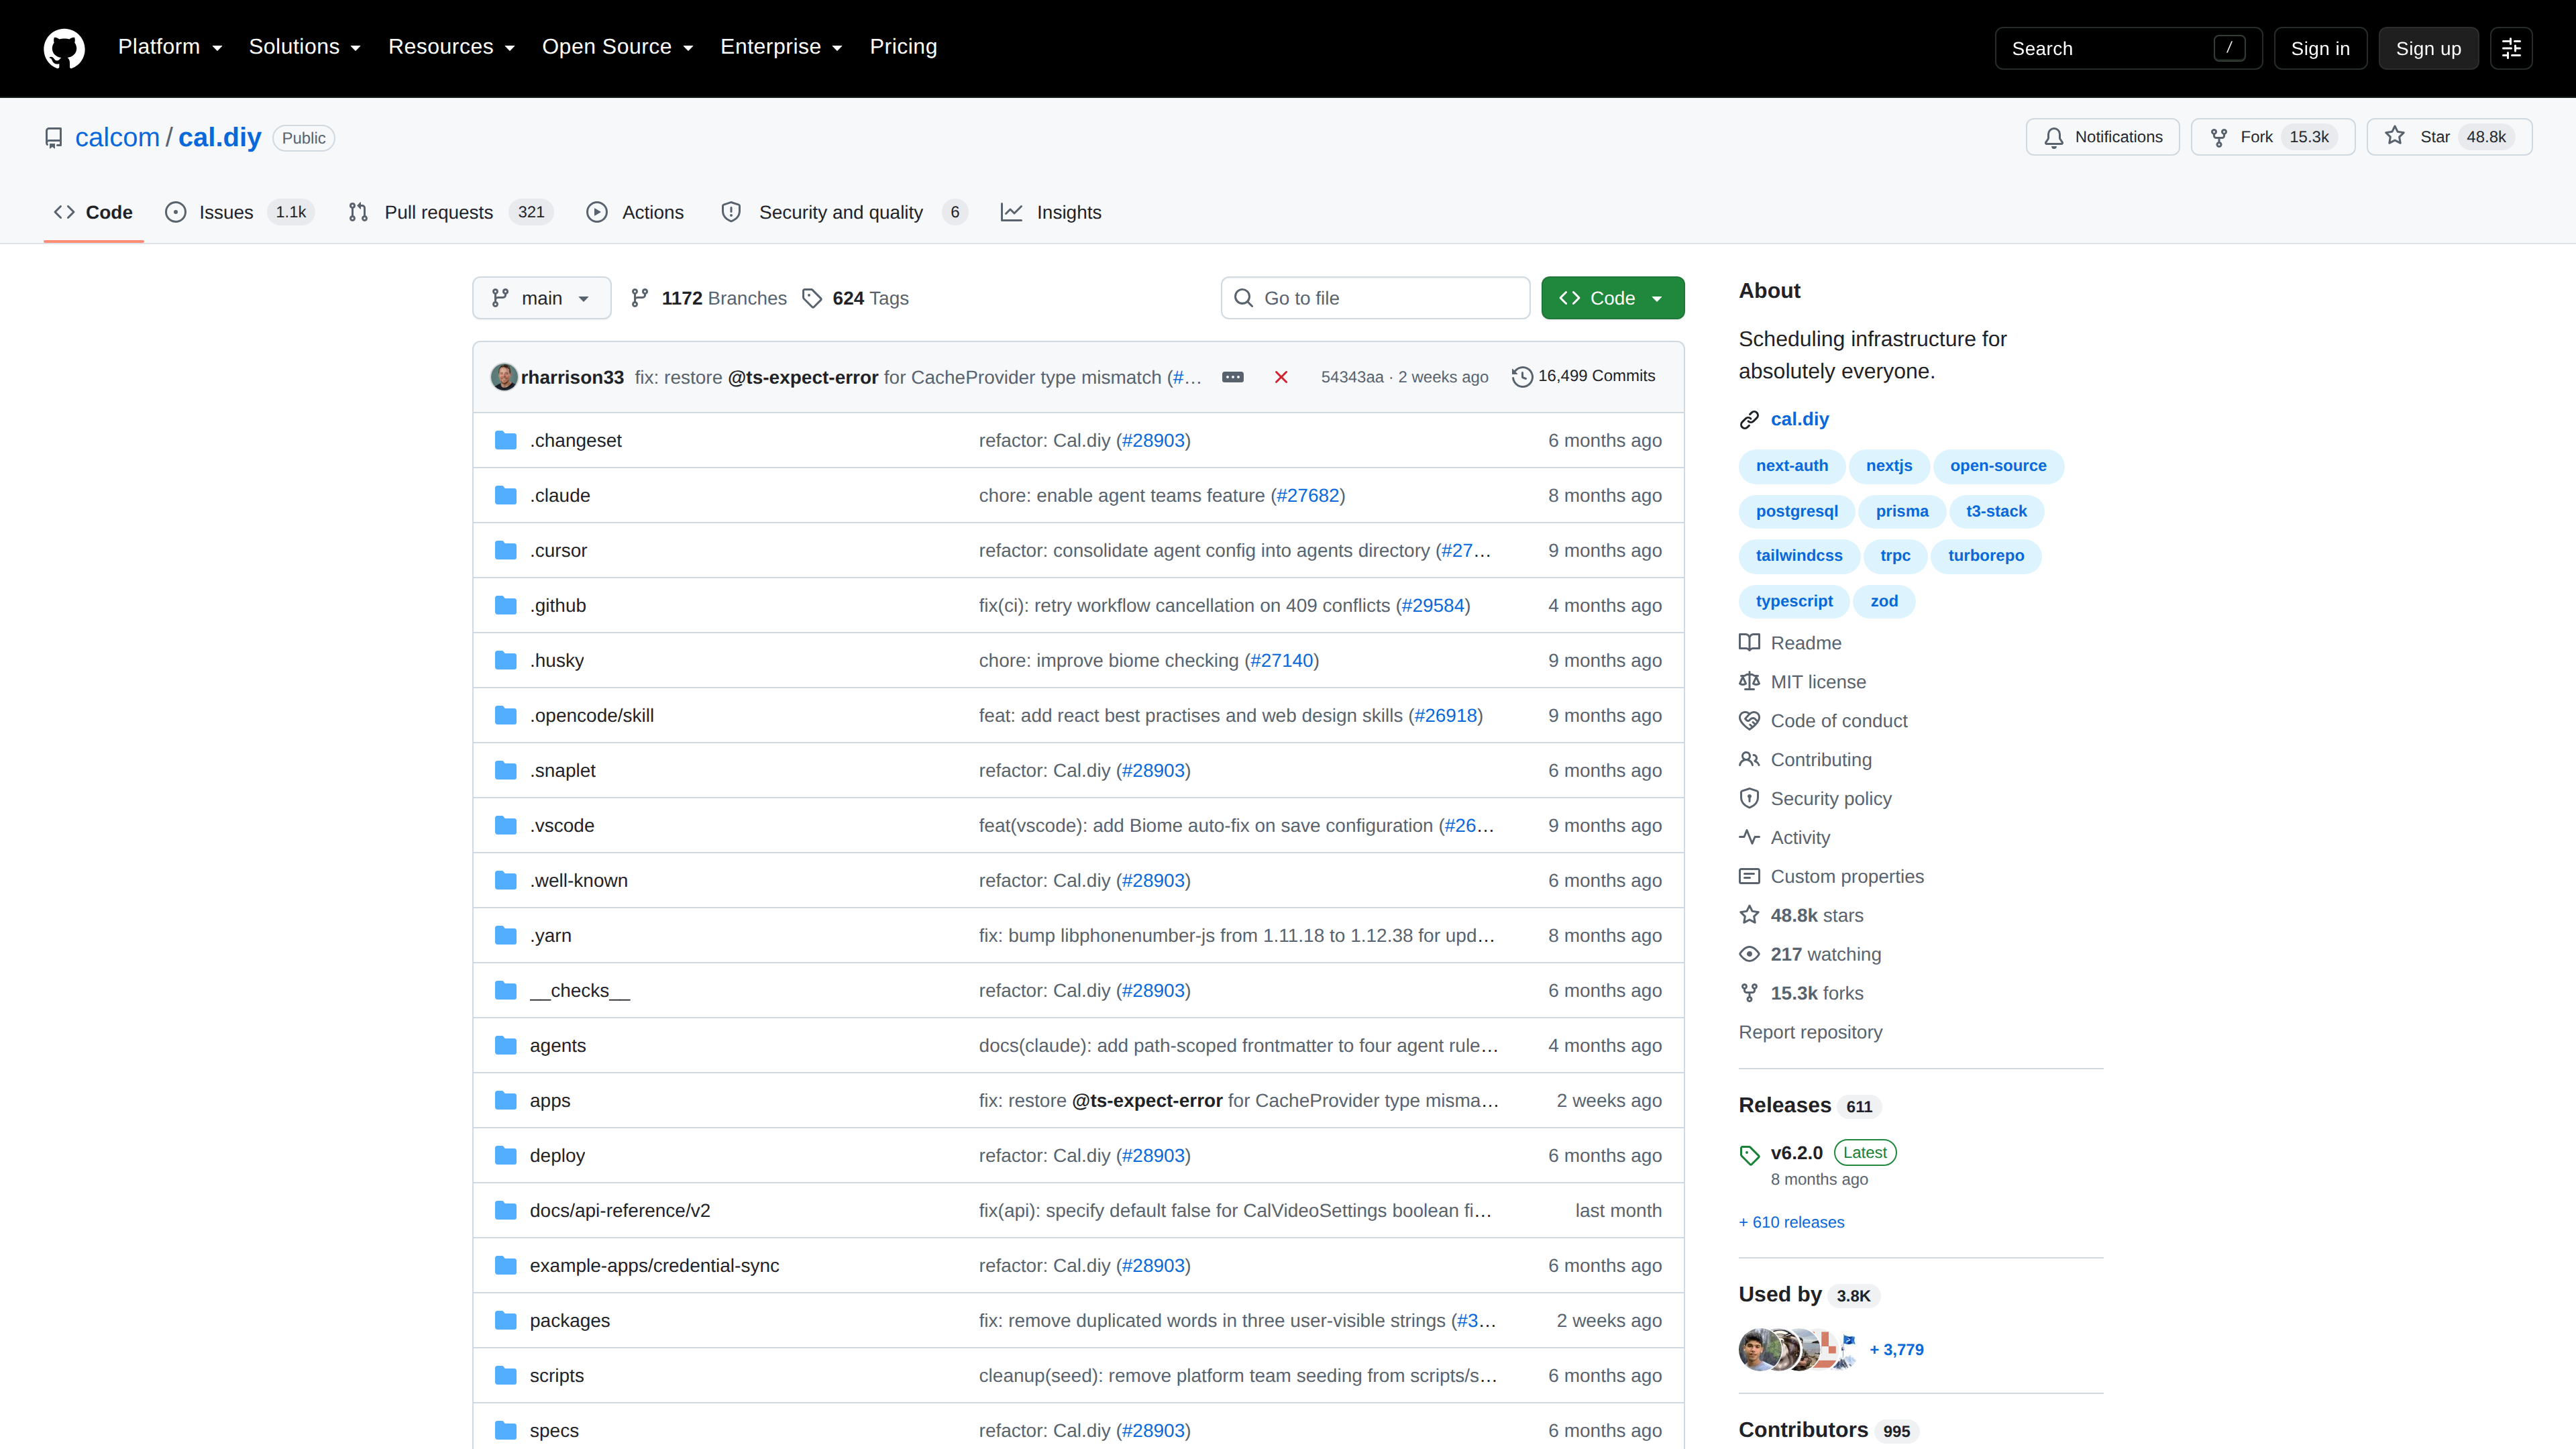Expand the Enterprise menu
This screenshot has width=2576, height=1449.
pos(782,47)
